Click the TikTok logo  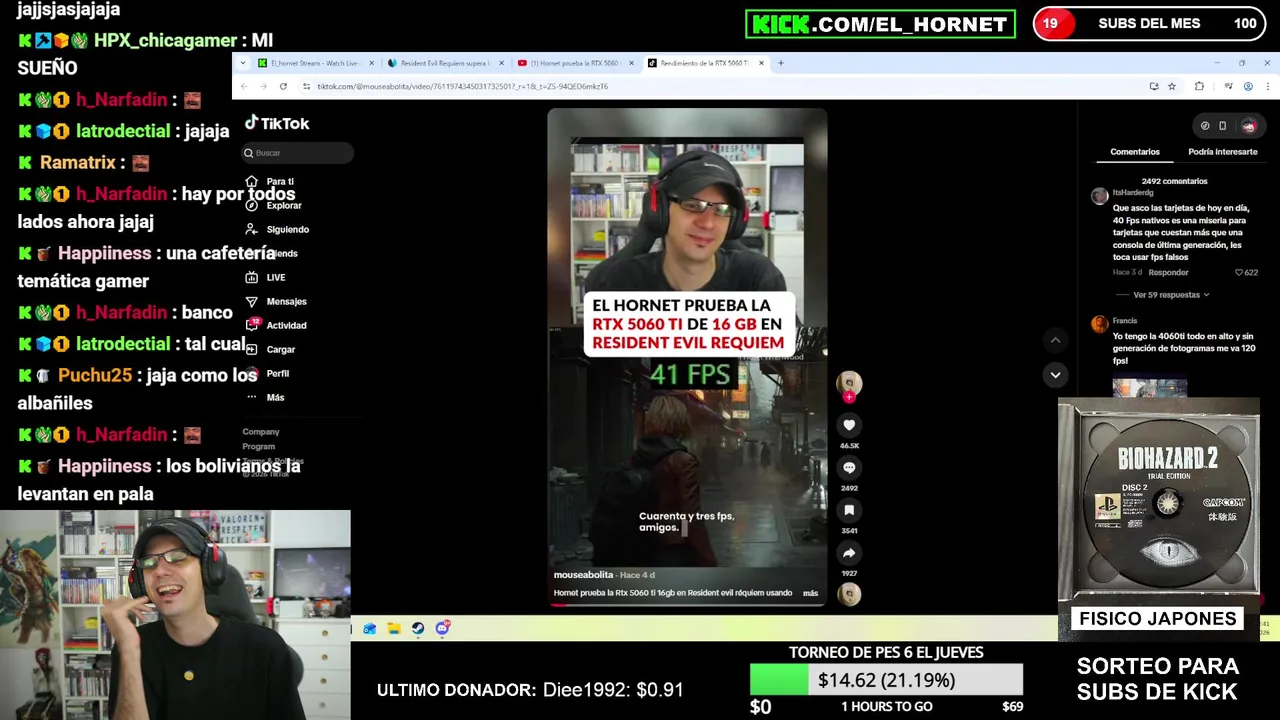coord(277,123)
